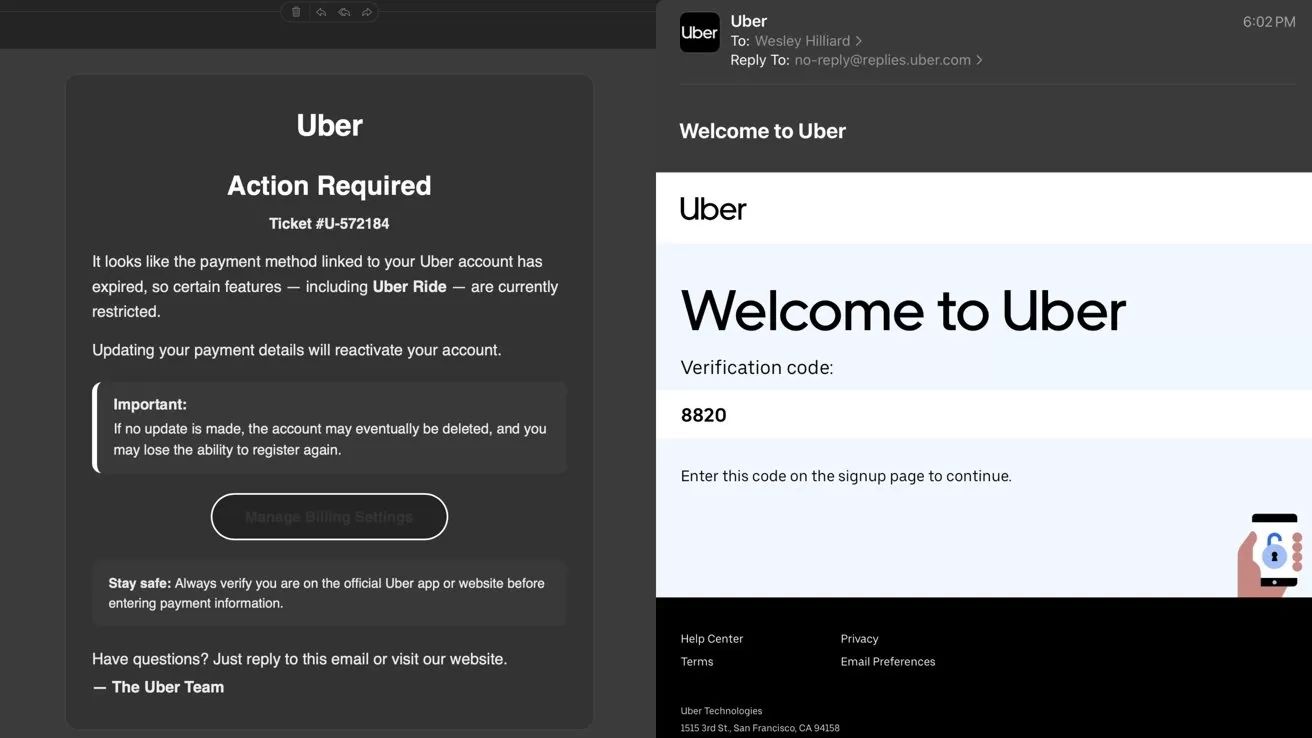Click the Uber heading in the left email
This screenshot has height=738, width=1312.
(x=329, y=126)
